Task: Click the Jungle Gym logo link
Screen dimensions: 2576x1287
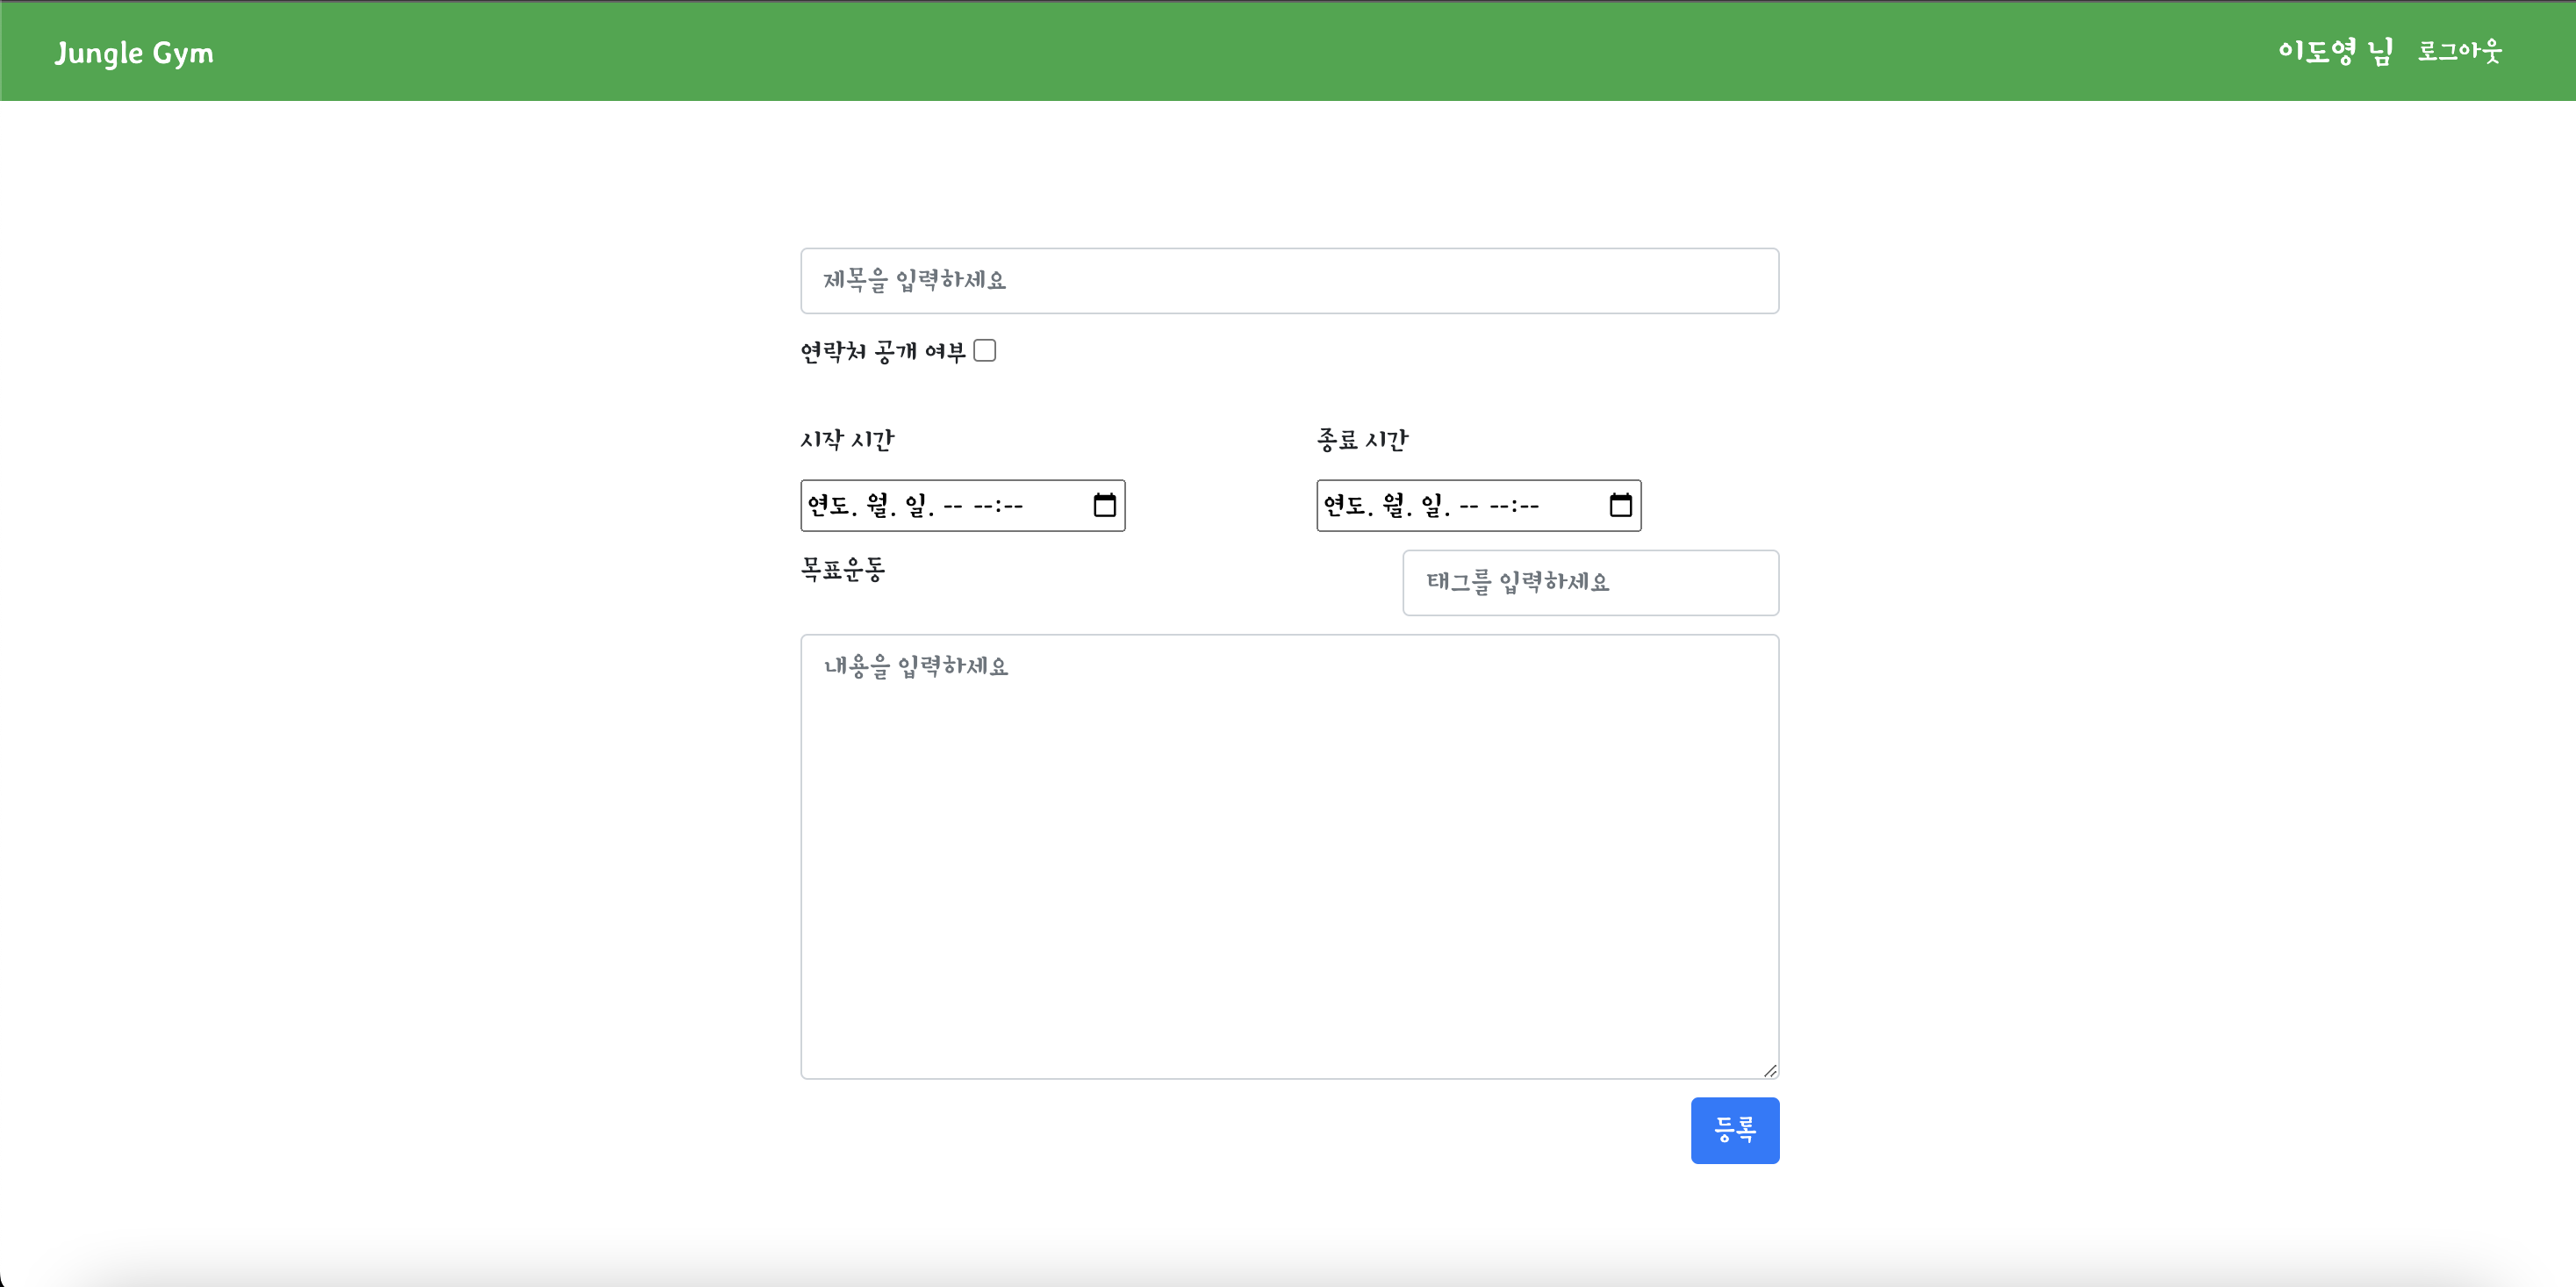Action: click(x=134, y=52)
